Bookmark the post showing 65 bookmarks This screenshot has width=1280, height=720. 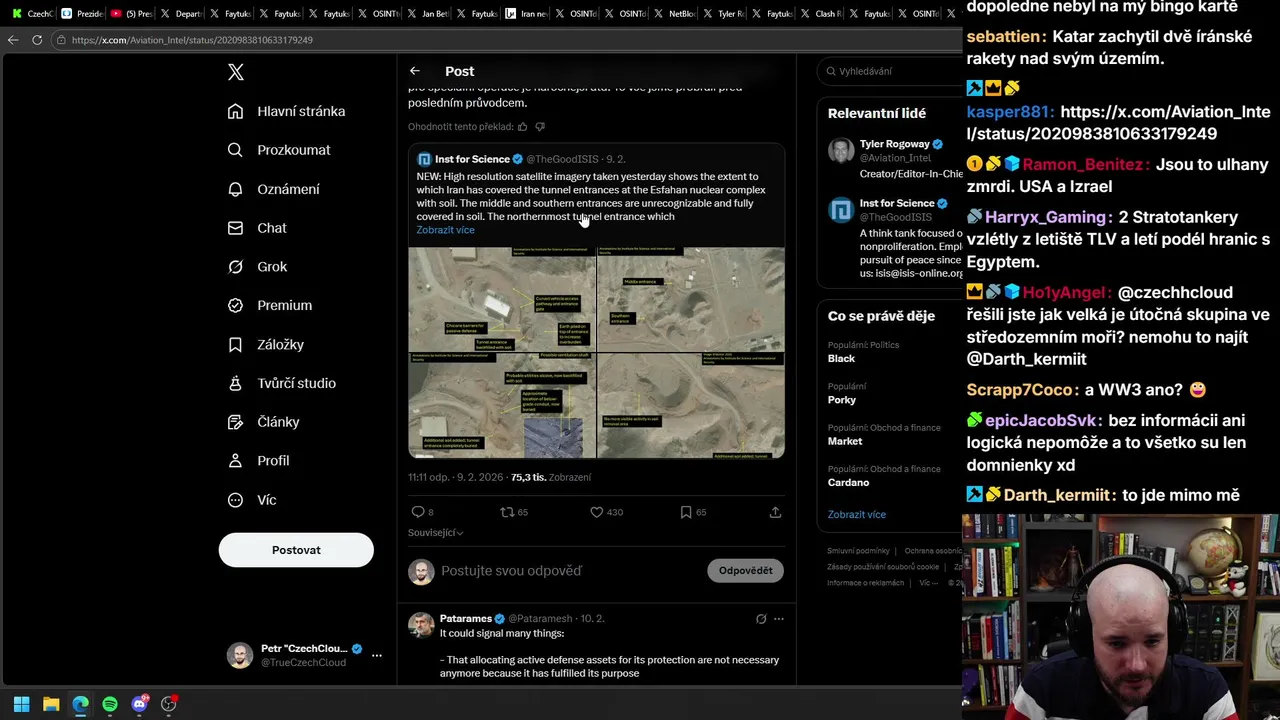686,512
